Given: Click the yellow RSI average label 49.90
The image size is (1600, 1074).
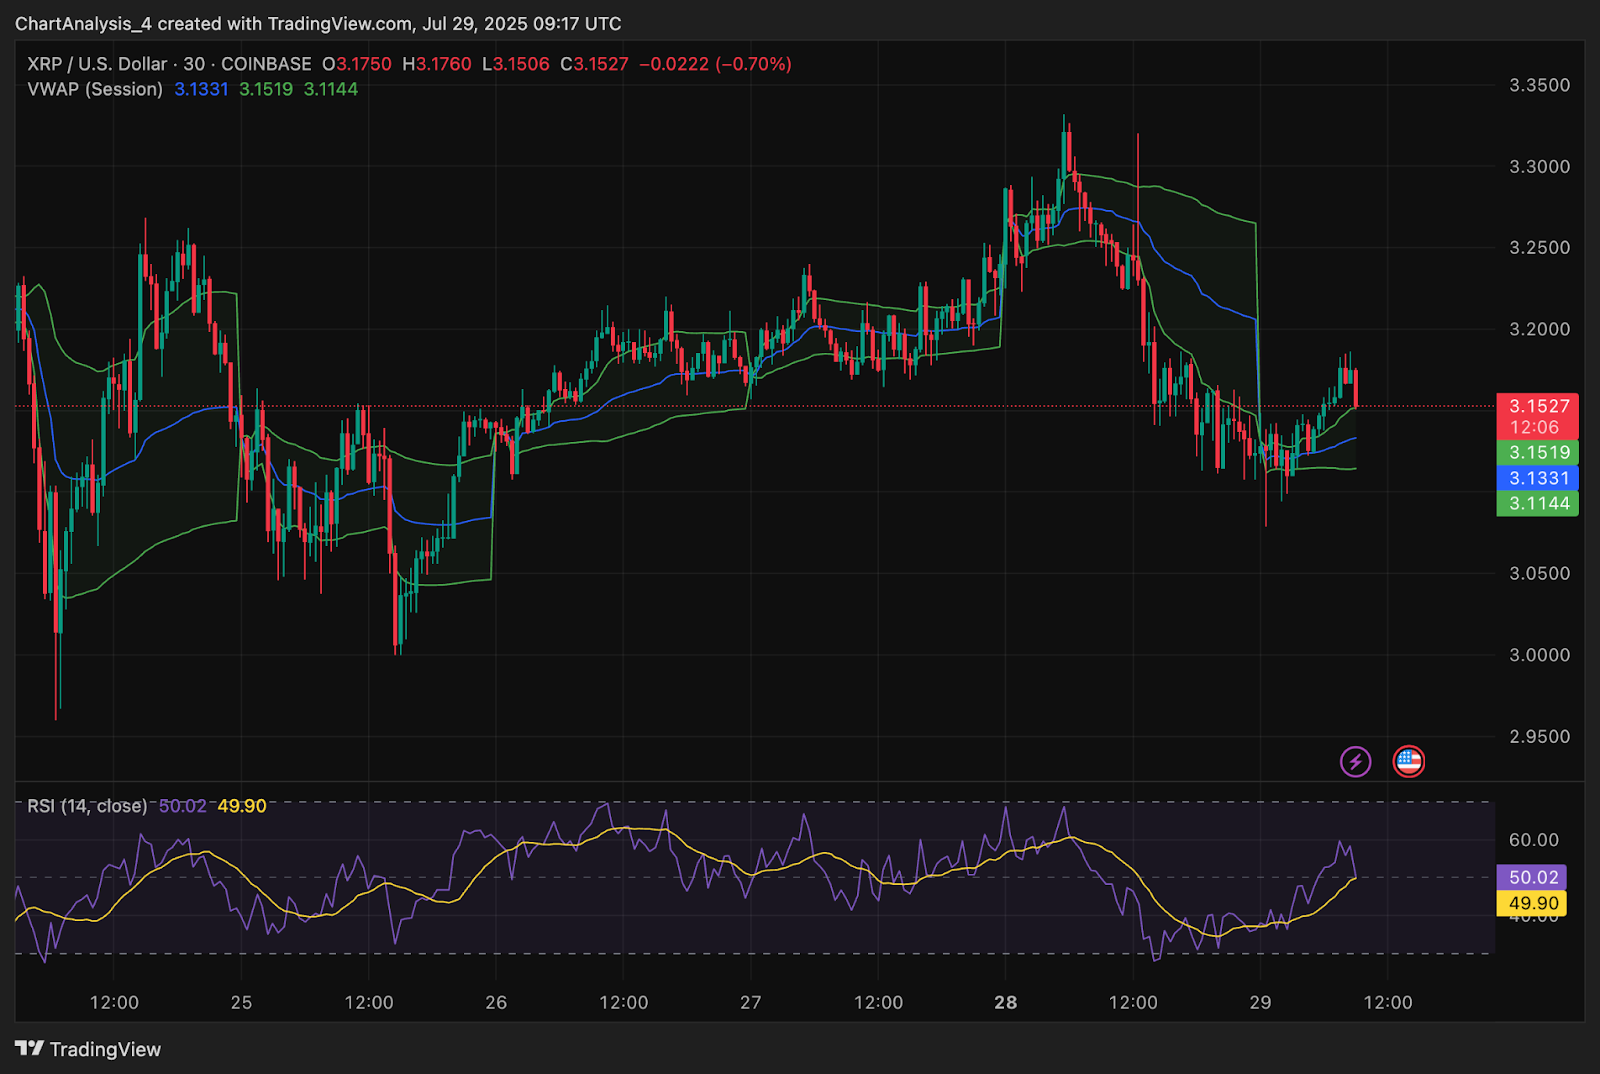Looking at the screenshot, I should (x=1532, y=903).
